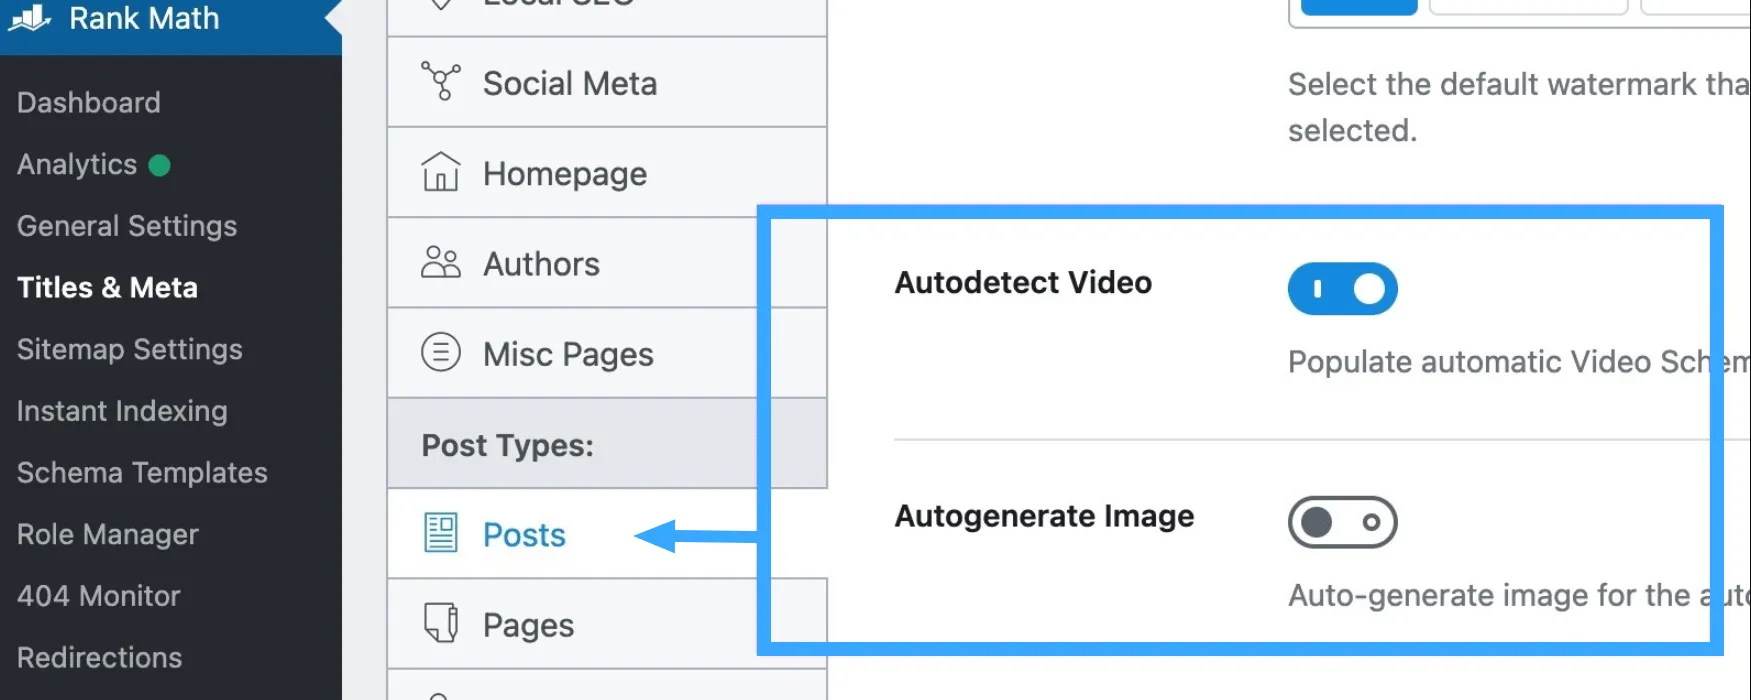Select Schema Templates menu entry
This screenshot has width=1751, height=700.
pyautogui.click(x=142, y=473)
